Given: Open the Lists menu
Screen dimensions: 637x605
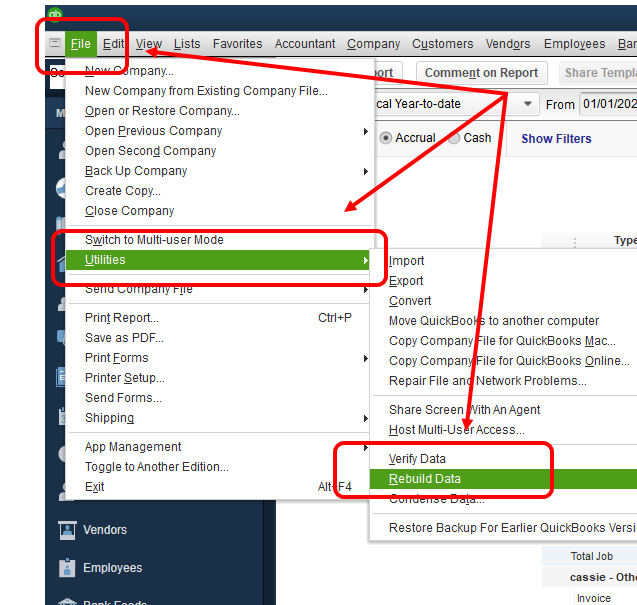Looking at the screenshot, I should coord(187,44).
